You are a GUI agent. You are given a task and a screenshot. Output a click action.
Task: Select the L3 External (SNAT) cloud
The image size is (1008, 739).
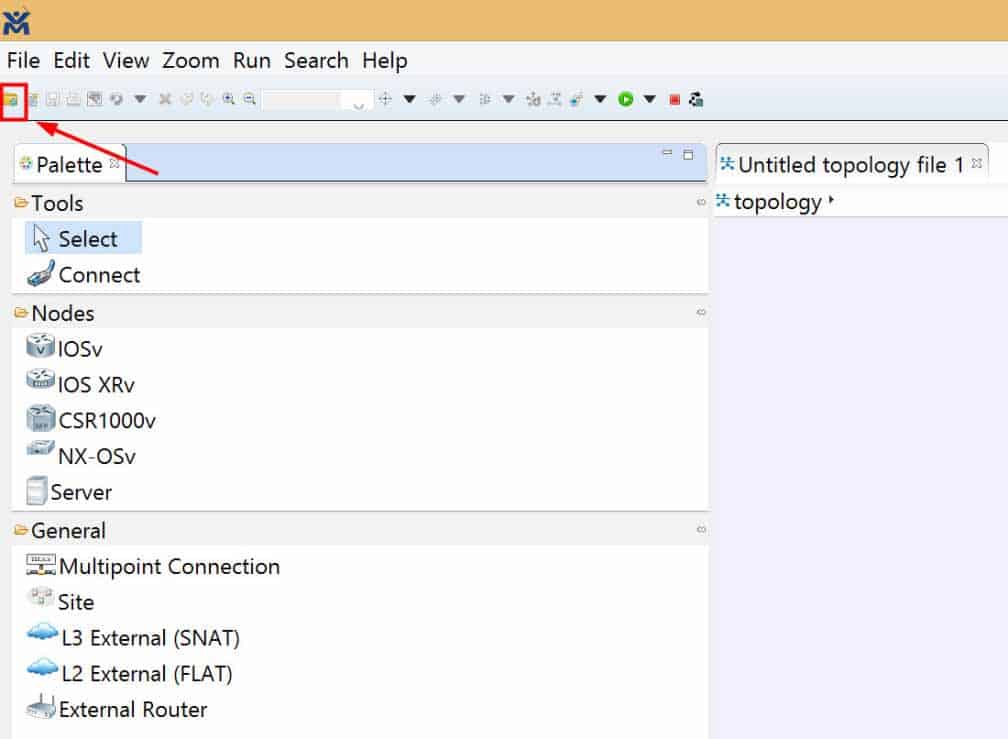pos(133,637)
